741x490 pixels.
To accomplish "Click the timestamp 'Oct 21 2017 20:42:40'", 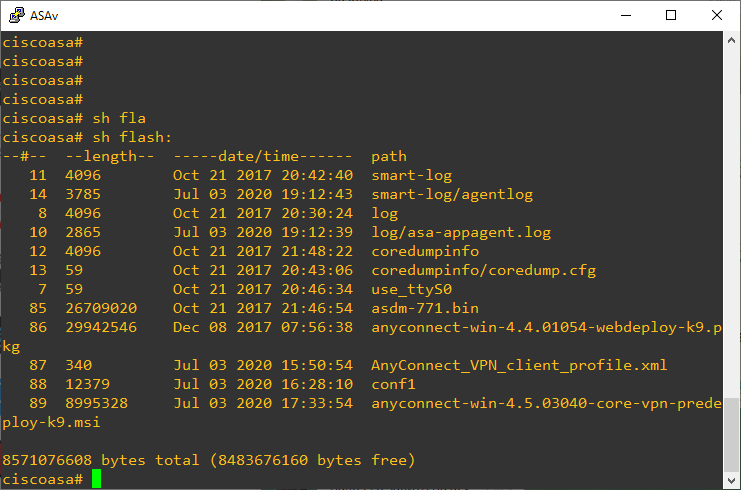I will (x=263, y=175).
